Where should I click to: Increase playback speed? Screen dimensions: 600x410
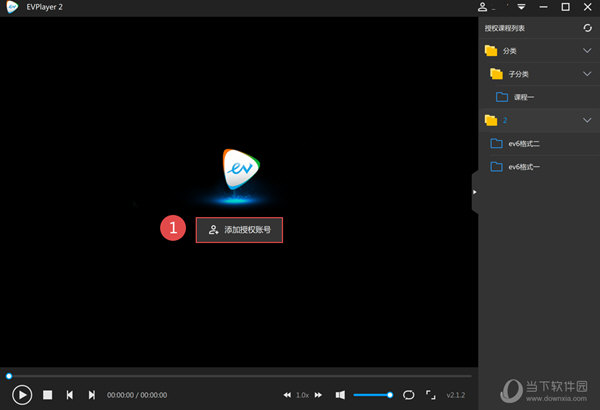[318, 395]
